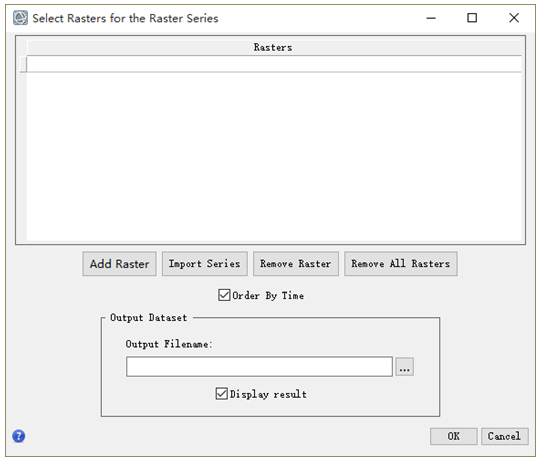Disable the Display result checkbox
Image resolution: width=544 pixels, height=460 pixels.
pos(221,394)
